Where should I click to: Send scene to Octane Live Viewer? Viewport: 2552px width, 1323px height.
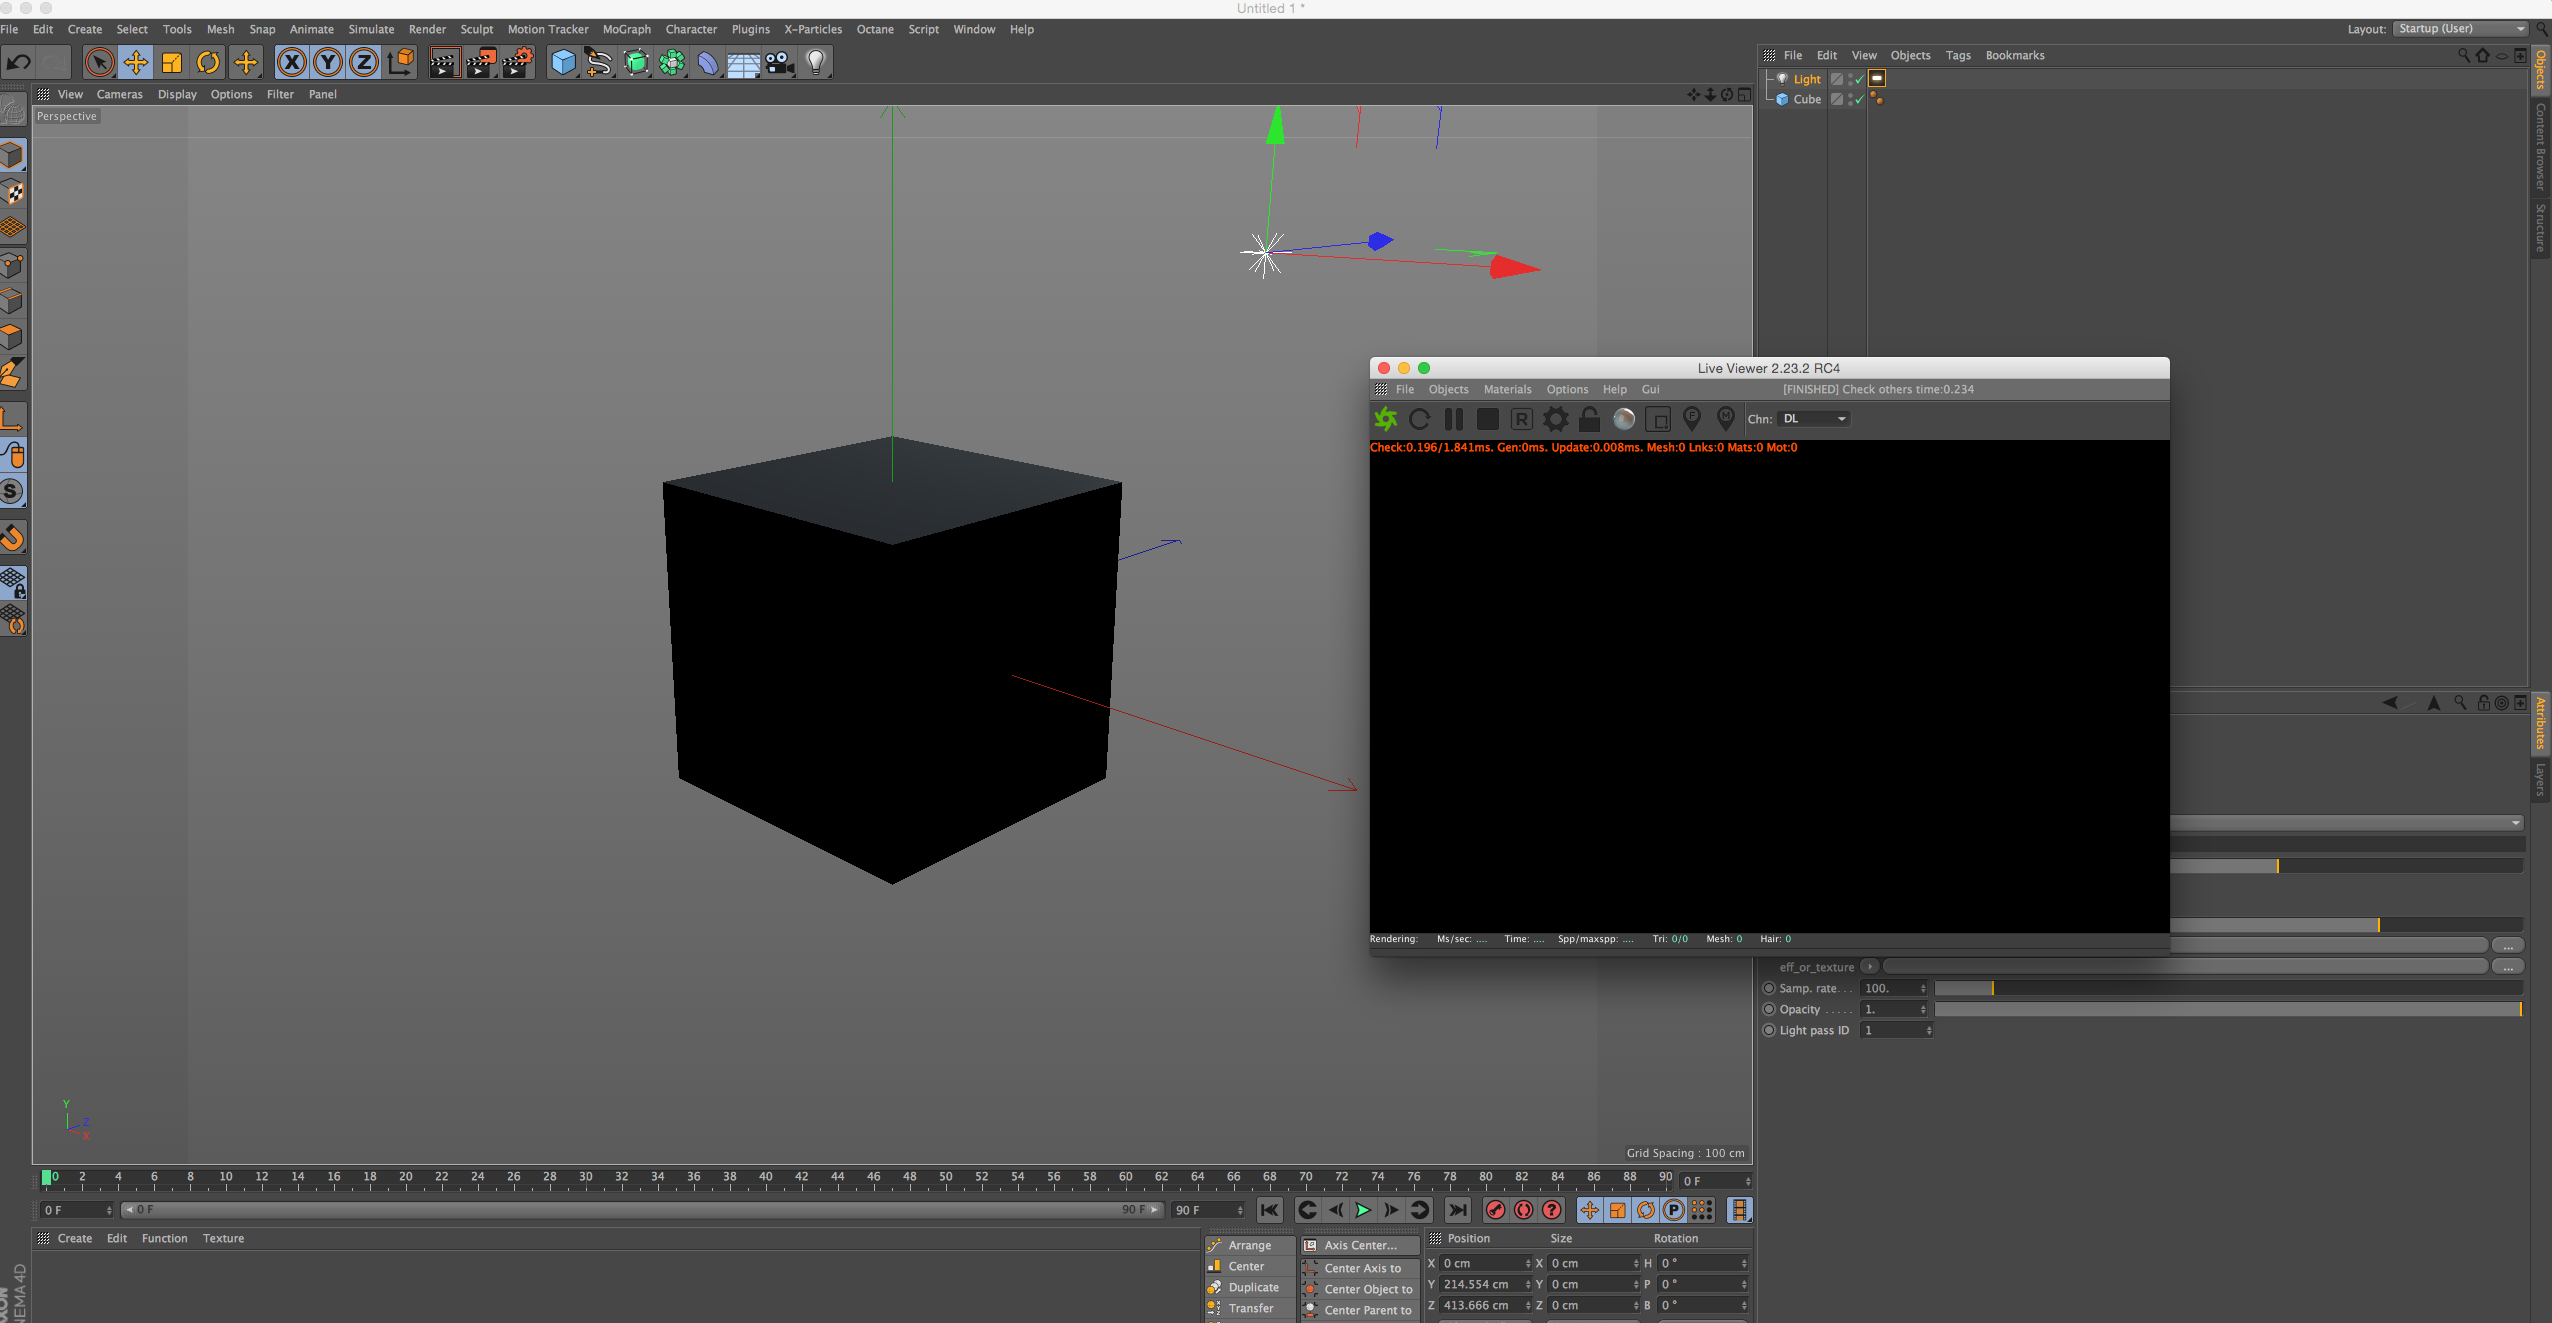tap(1386, 419)
